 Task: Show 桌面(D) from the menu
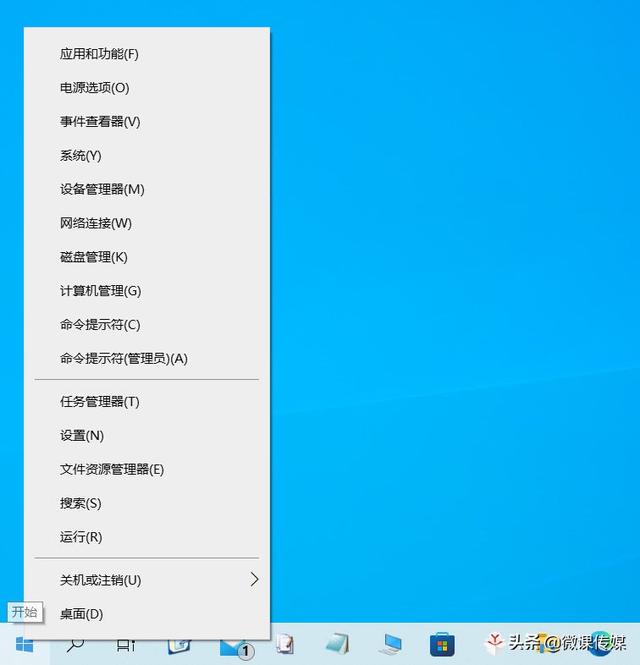point(147,614)
